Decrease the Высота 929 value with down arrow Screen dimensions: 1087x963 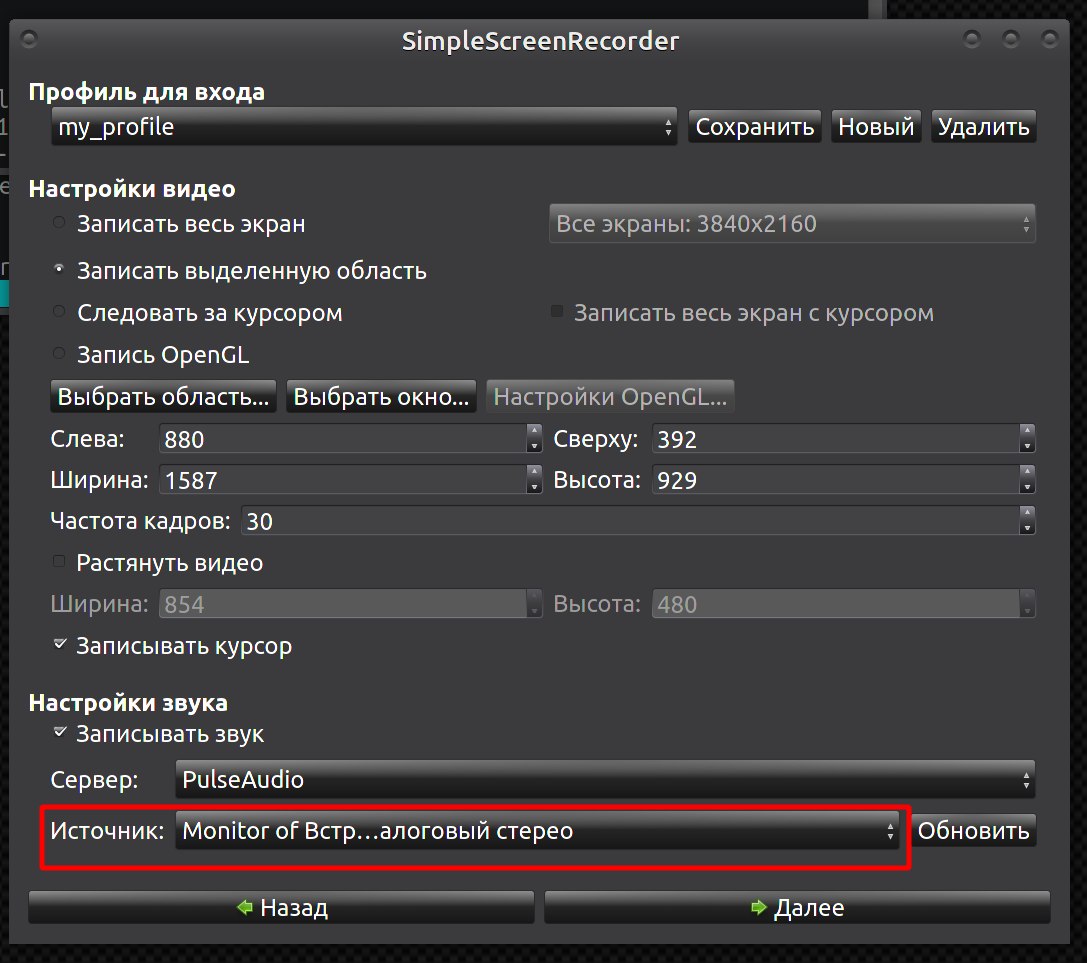point(1027,487)
